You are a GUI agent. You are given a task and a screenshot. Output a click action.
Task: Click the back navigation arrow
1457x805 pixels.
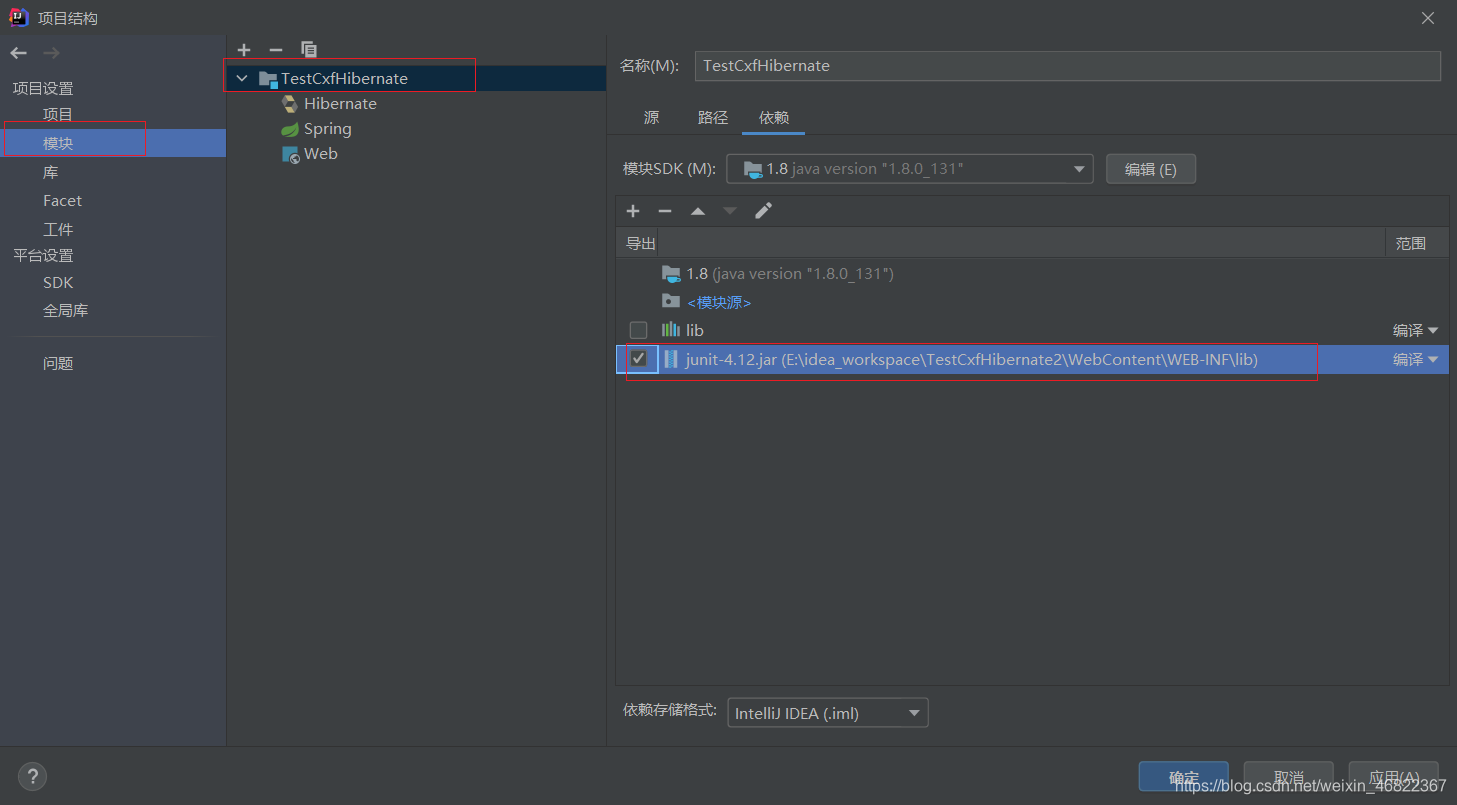(x=19, y=53)
